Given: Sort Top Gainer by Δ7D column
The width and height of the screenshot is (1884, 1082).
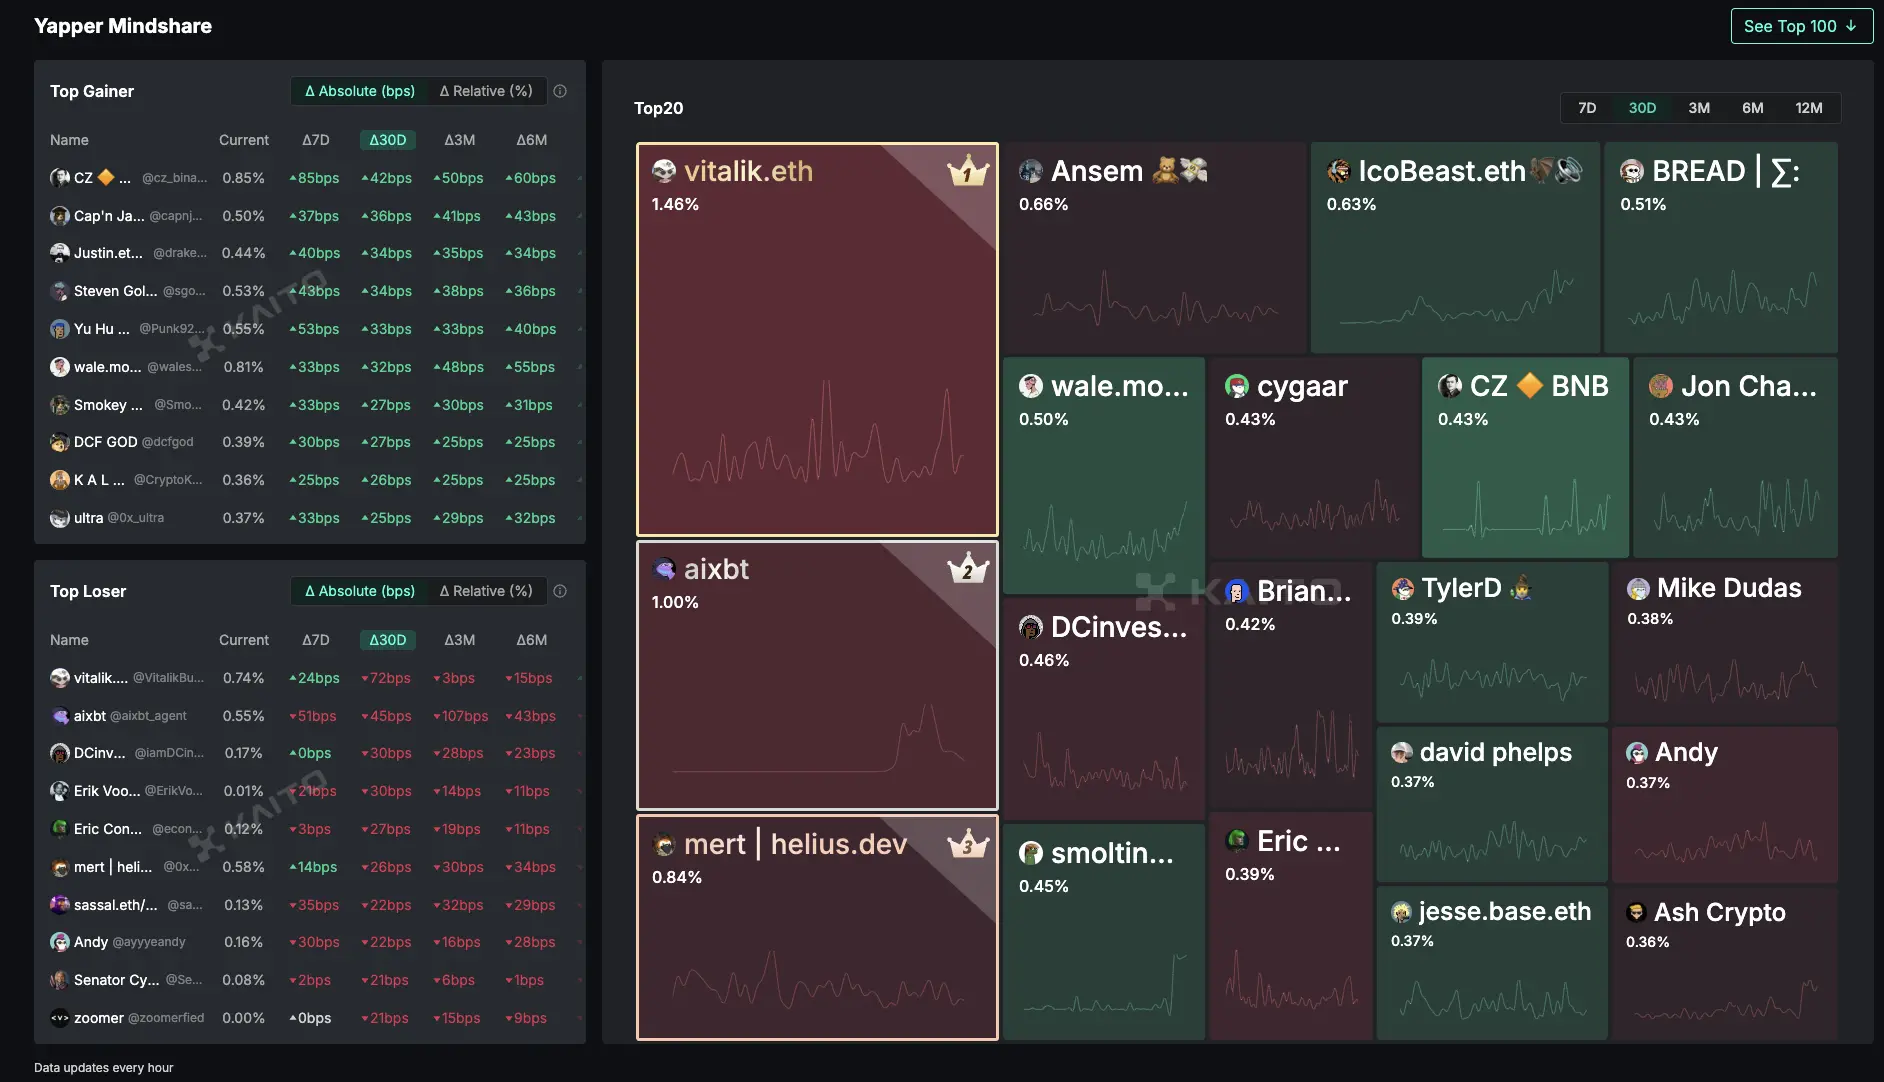Looking at the screenshot, I should pos(315,140).
